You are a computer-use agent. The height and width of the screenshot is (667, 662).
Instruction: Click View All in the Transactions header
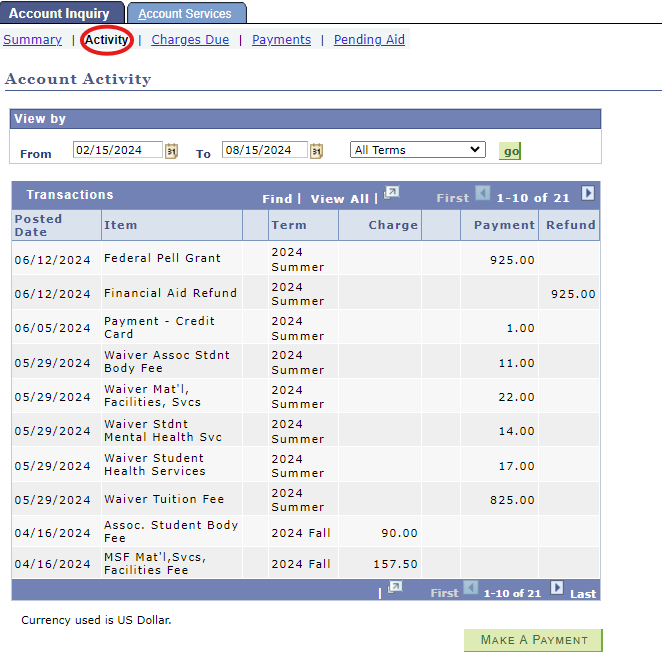coord(340,199)
